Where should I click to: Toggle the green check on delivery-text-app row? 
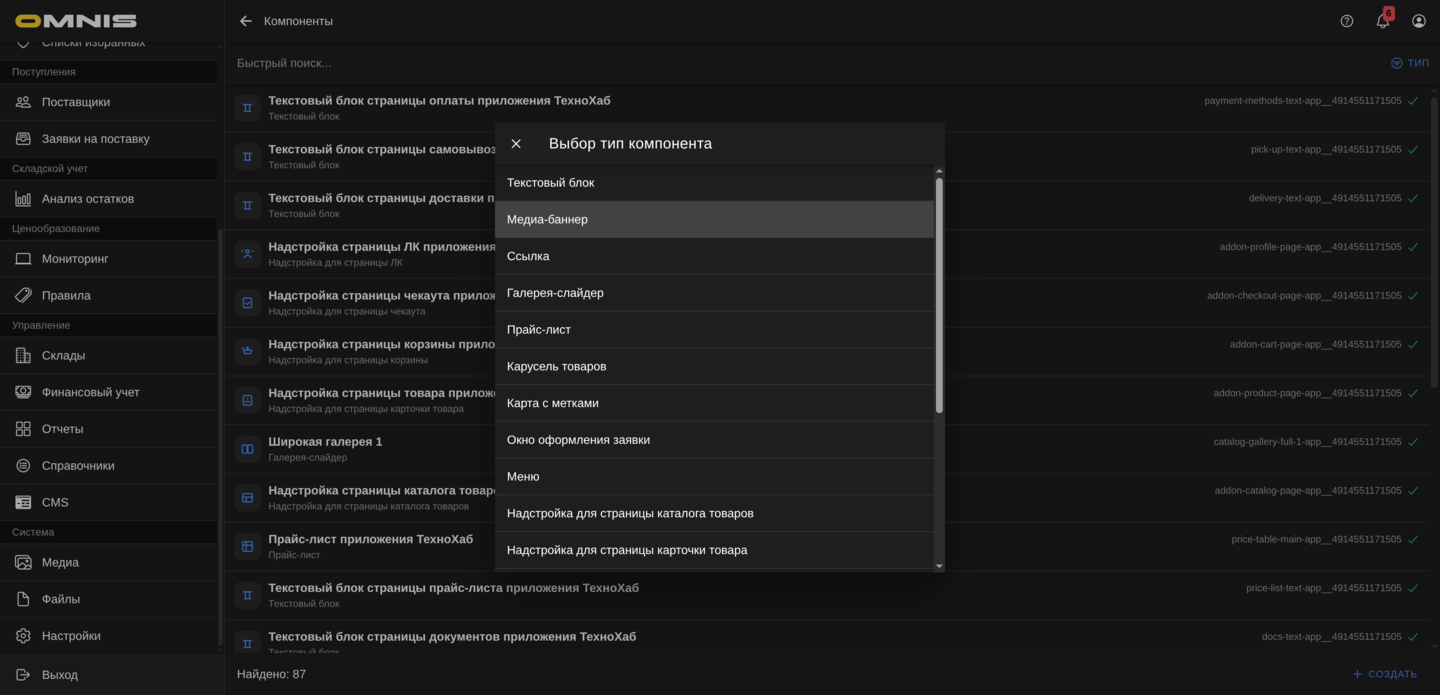coord(1413,197)
